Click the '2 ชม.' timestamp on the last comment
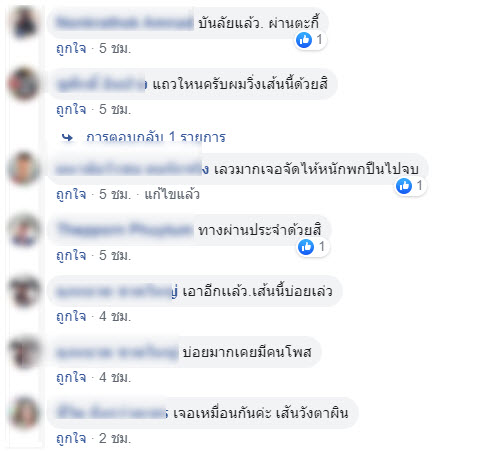 [x=115, y=438]
